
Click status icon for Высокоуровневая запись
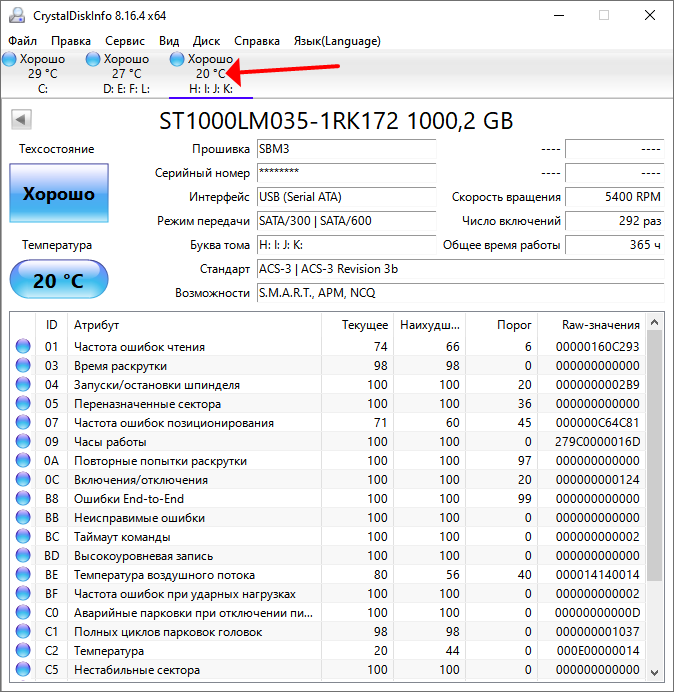23,555
